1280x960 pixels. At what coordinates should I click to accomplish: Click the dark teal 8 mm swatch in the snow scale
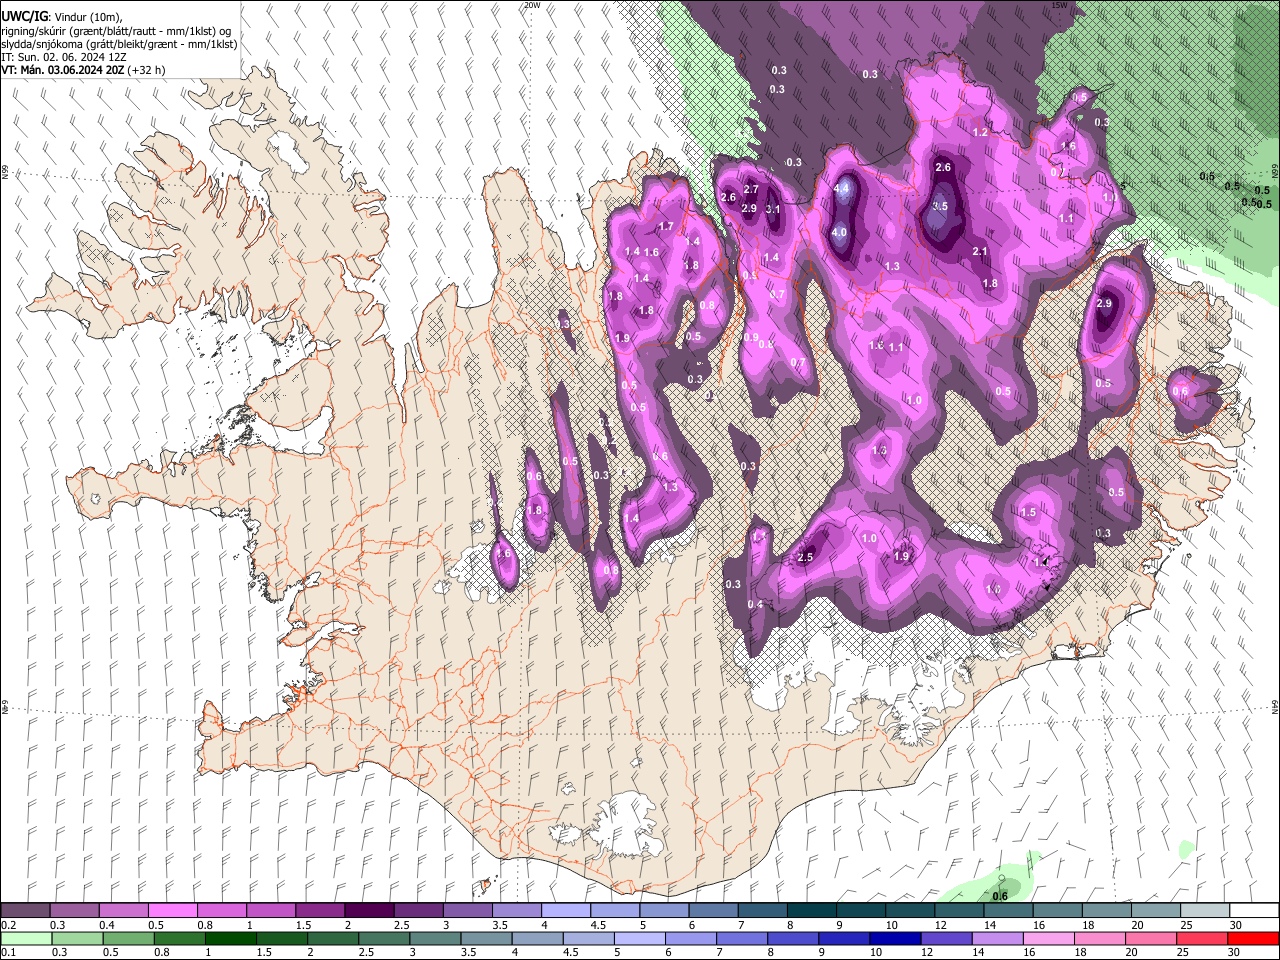(x=811, y=911)
